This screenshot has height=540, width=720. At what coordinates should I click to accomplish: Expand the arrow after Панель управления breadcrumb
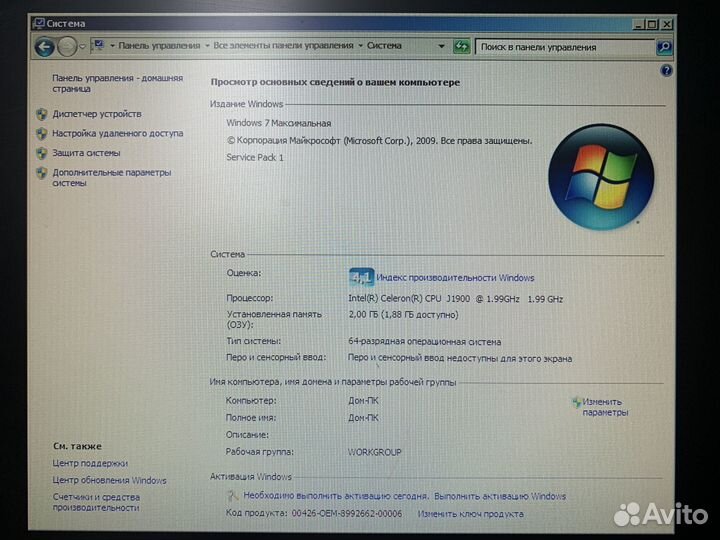208,46
